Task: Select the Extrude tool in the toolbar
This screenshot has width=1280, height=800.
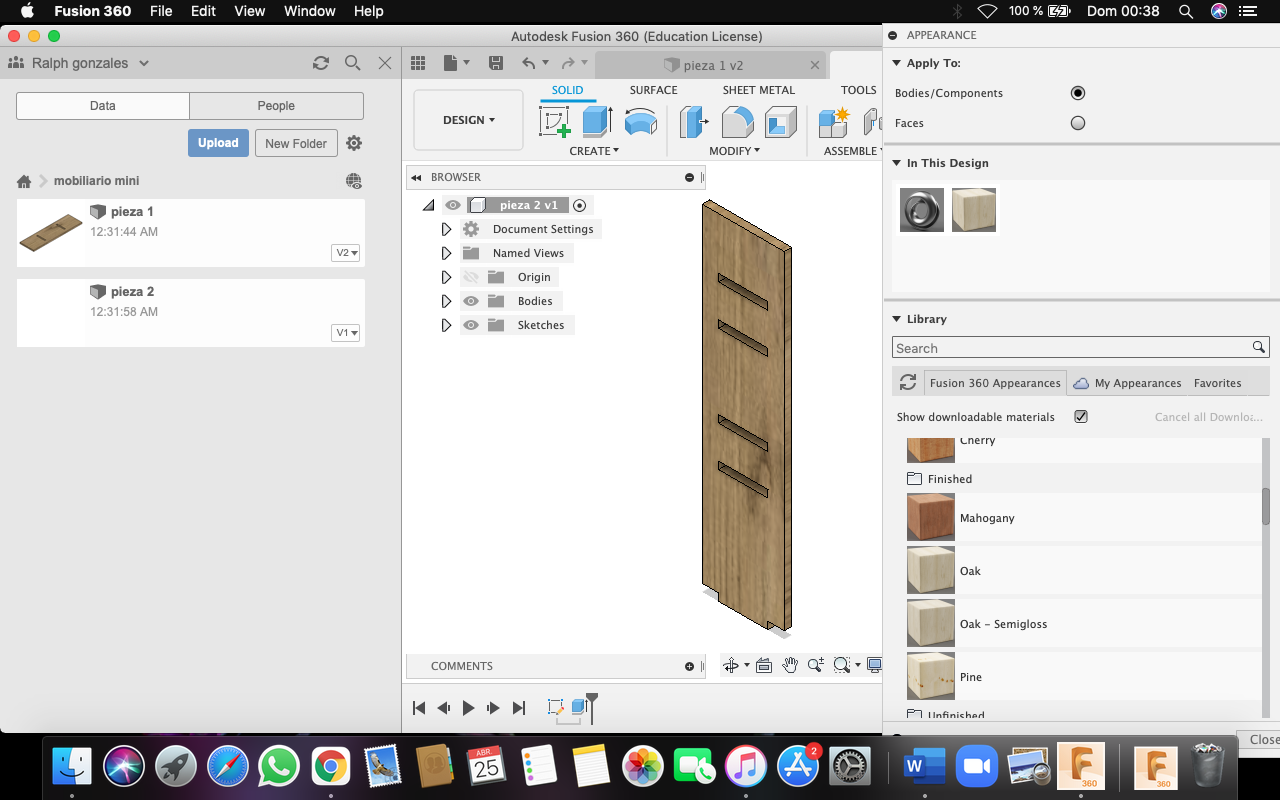Action: pyautogui.click(x=597, y=121)
